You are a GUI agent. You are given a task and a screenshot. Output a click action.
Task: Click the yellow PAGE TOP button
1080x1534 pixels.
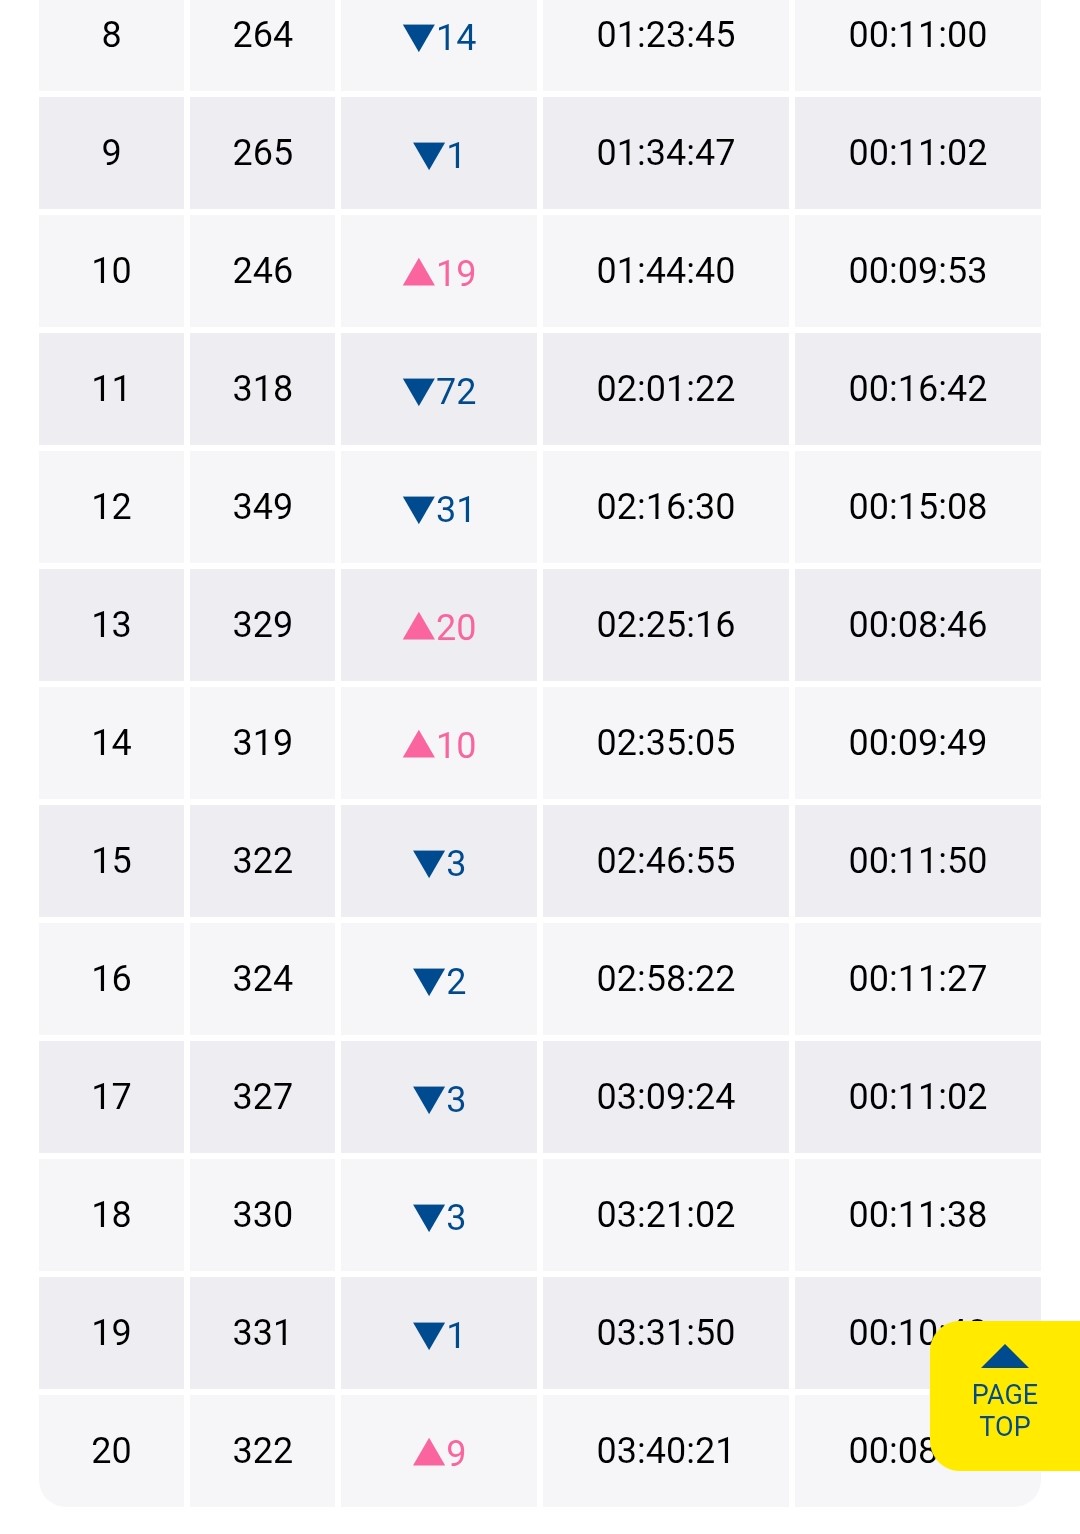(x=1004, y=1396)
